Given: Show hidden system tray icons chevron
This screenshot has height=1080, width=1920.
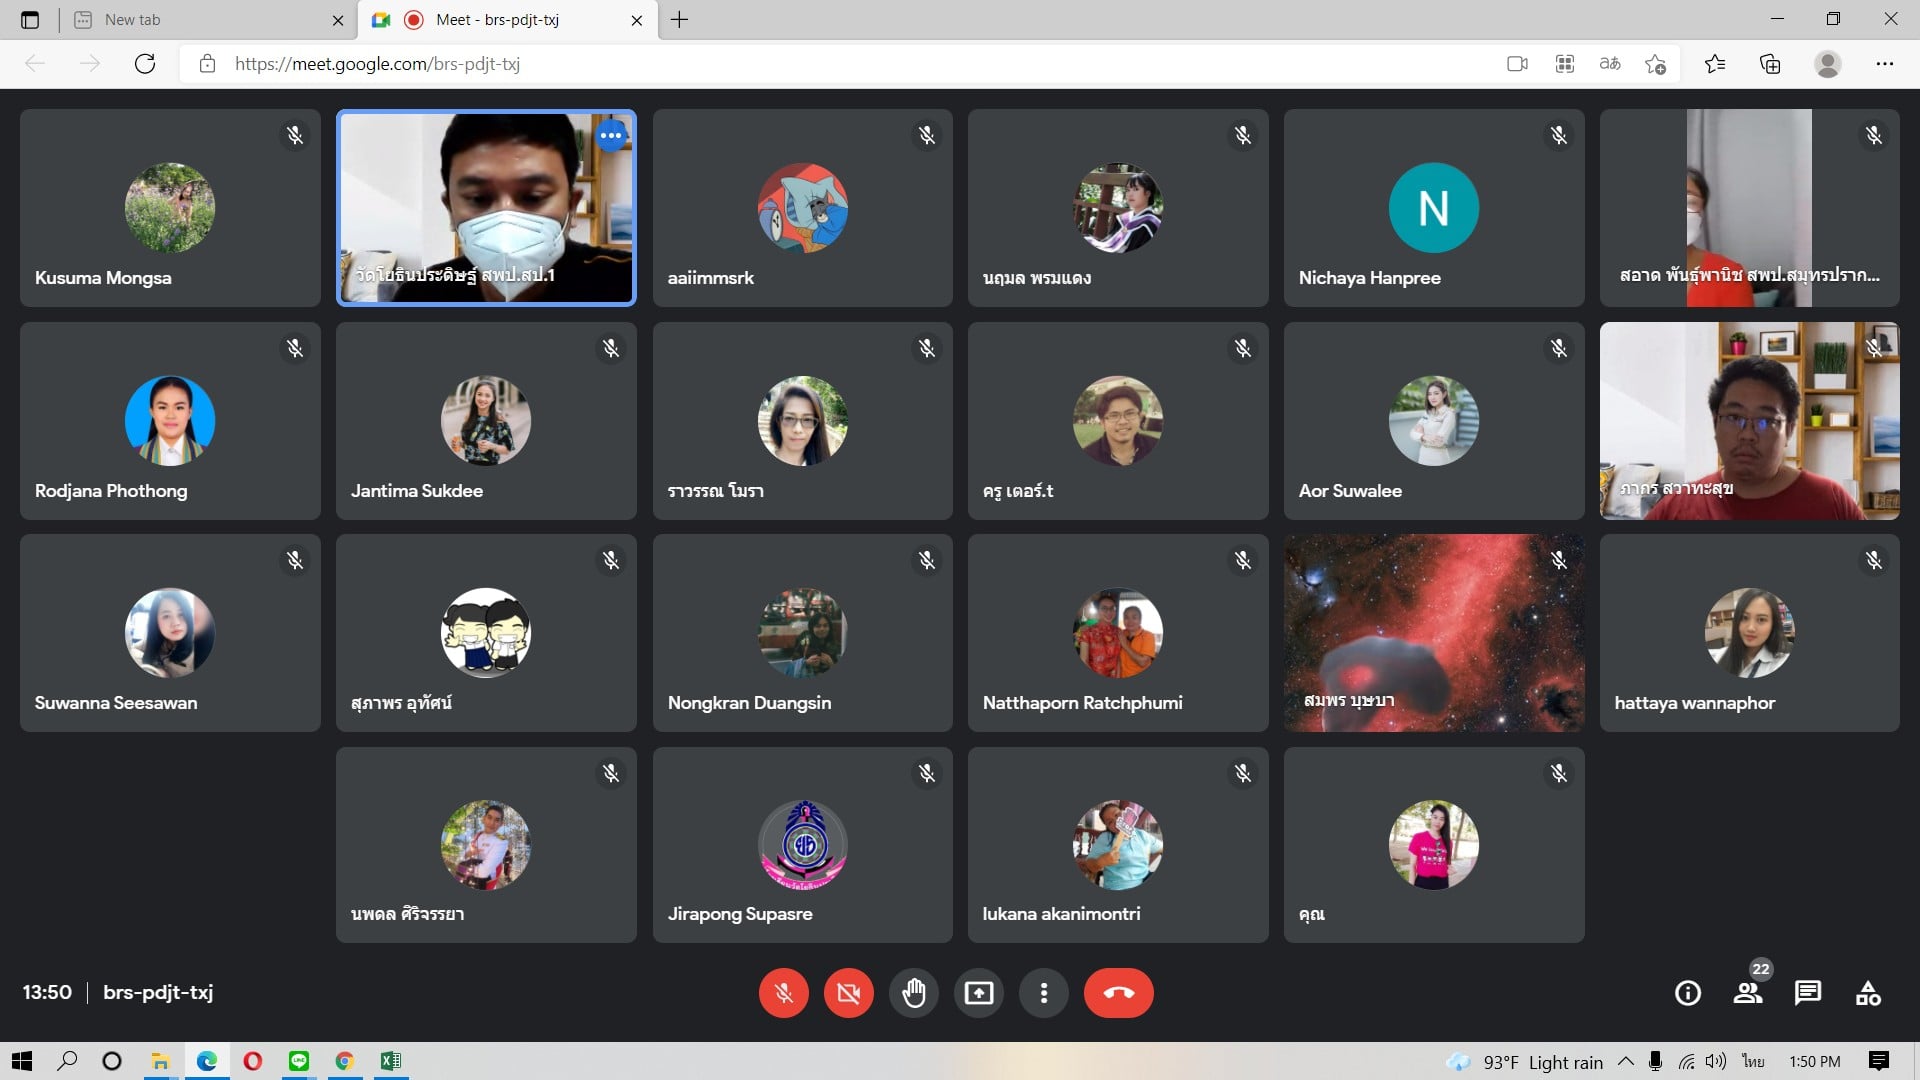Looking at the screenshot, I should coord(1626,1061).
